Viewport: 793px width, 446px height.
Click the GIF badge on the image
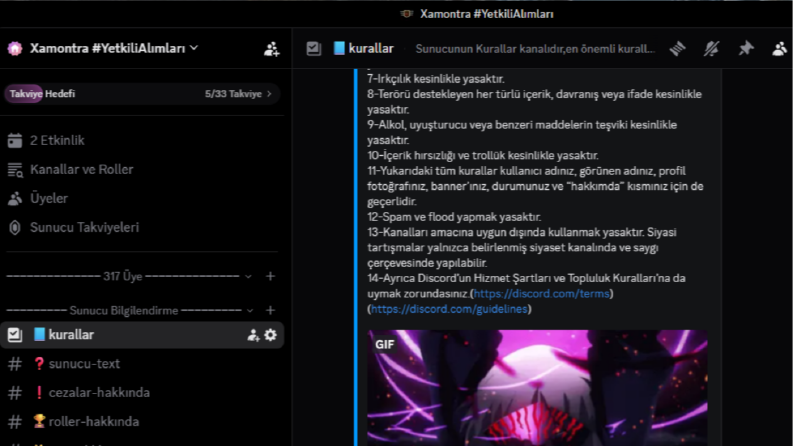[x=384, y=345]
